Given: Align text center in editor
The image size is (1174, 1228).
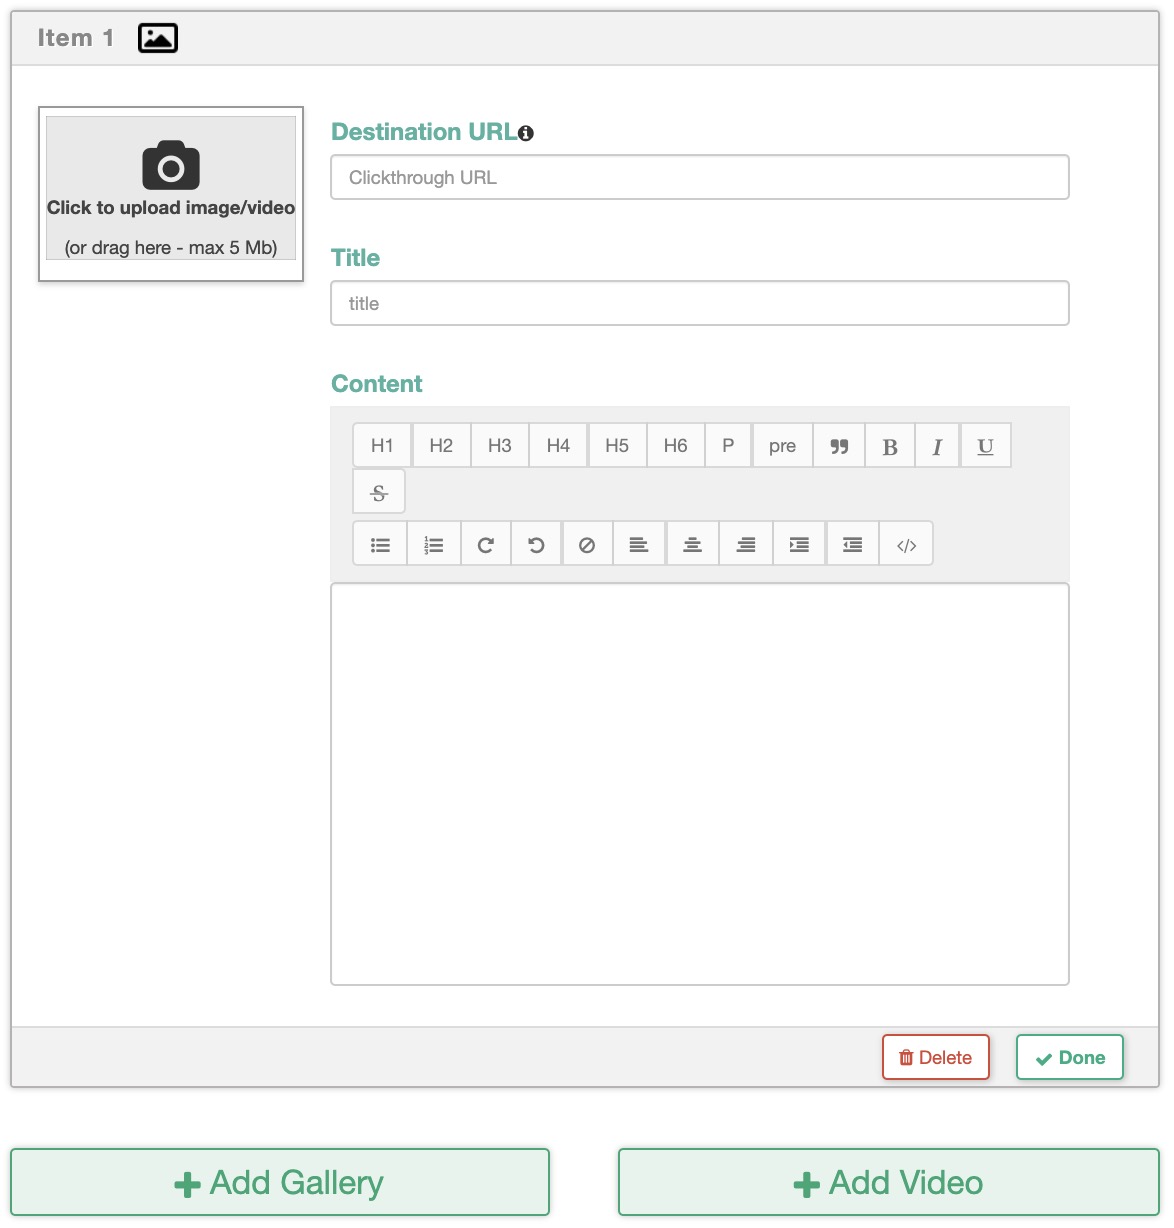Looking at the screenshot, I should coord(692,544).
